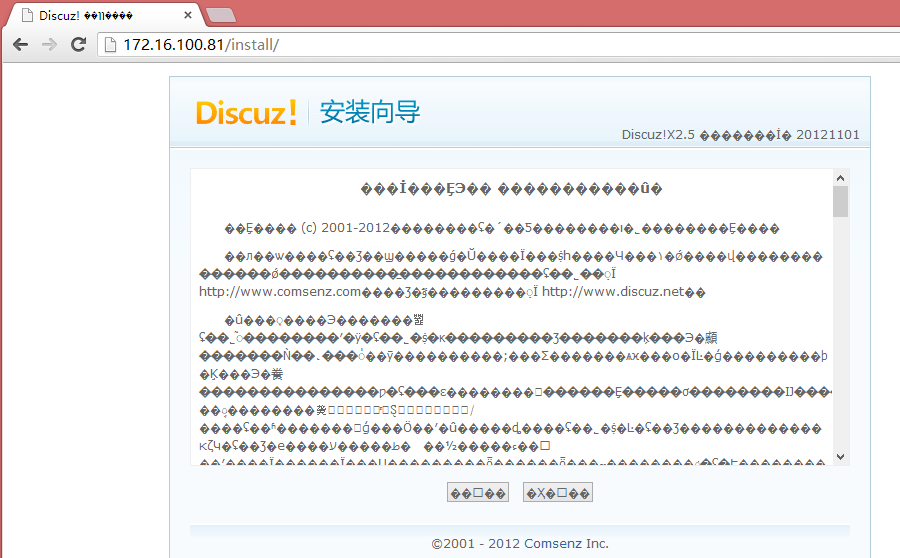This screenshot has width=900, height=558.
Task: Open a new browser tab
Action: (x=221, y=16)
